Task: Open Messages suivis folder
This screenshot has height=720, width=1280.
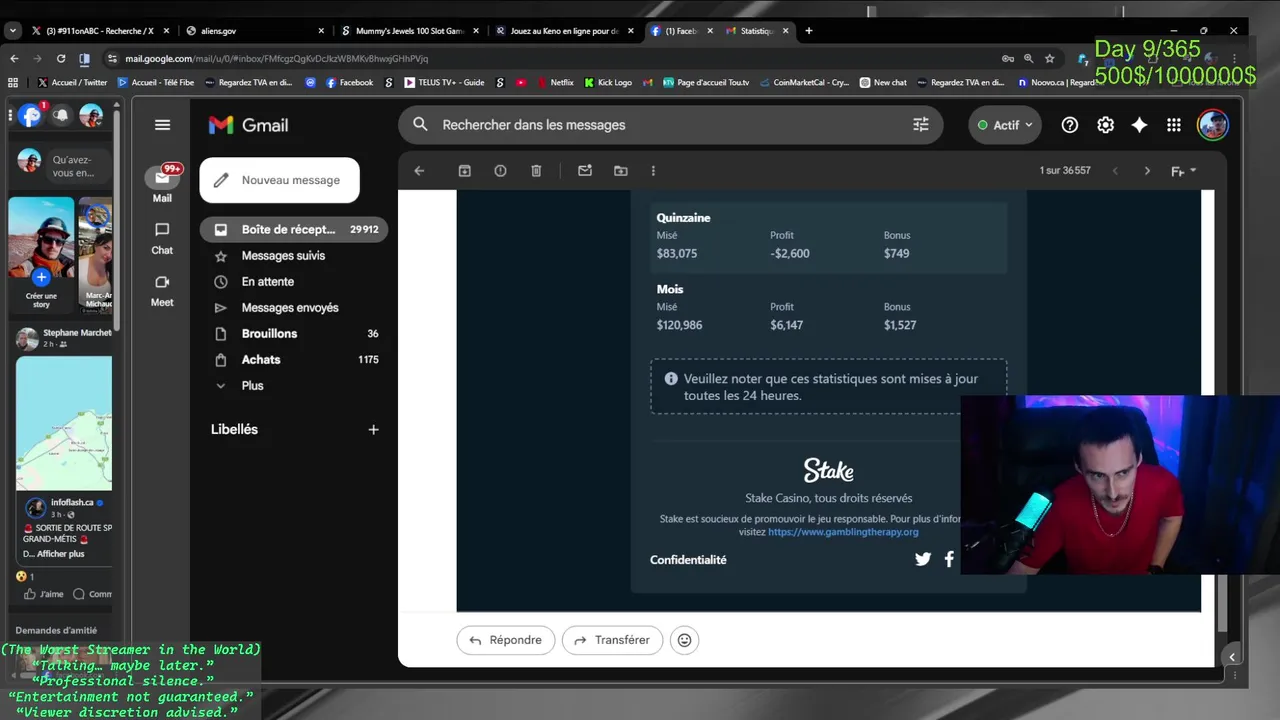Action: (293, 256)
